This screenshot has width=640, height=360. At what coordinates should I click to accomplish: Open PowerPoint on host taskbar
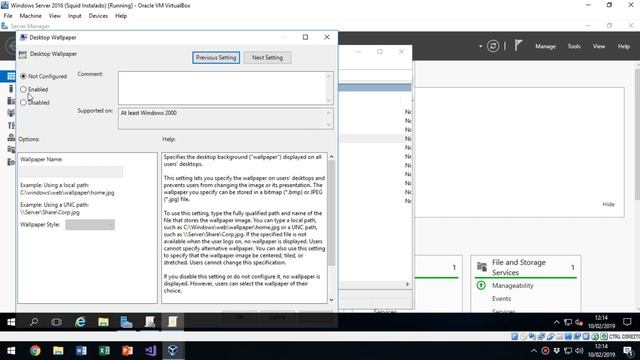pyautogui.click(x=127, y=351)
